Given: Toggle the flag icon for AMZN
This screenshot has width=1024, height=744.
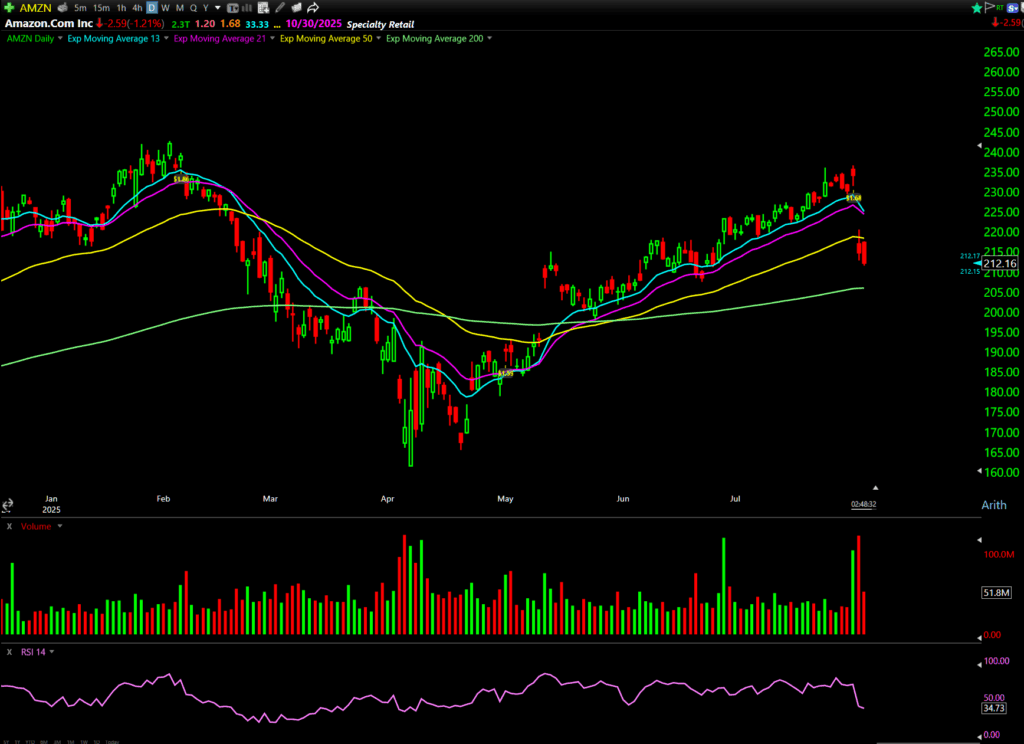Looking at the screenshot, I should click(989, 7).
